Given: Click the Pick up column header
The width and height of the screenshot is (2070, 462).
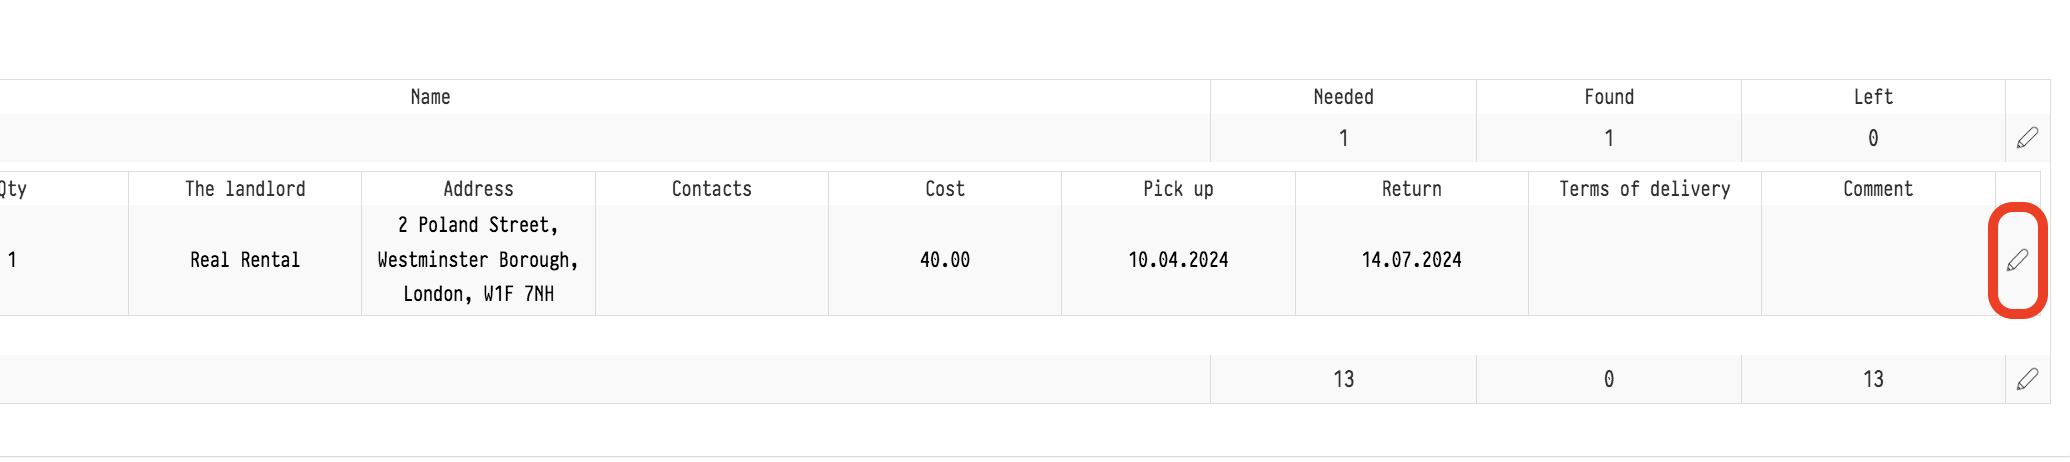Looking at the screenshot, I should click(1178, 189).
